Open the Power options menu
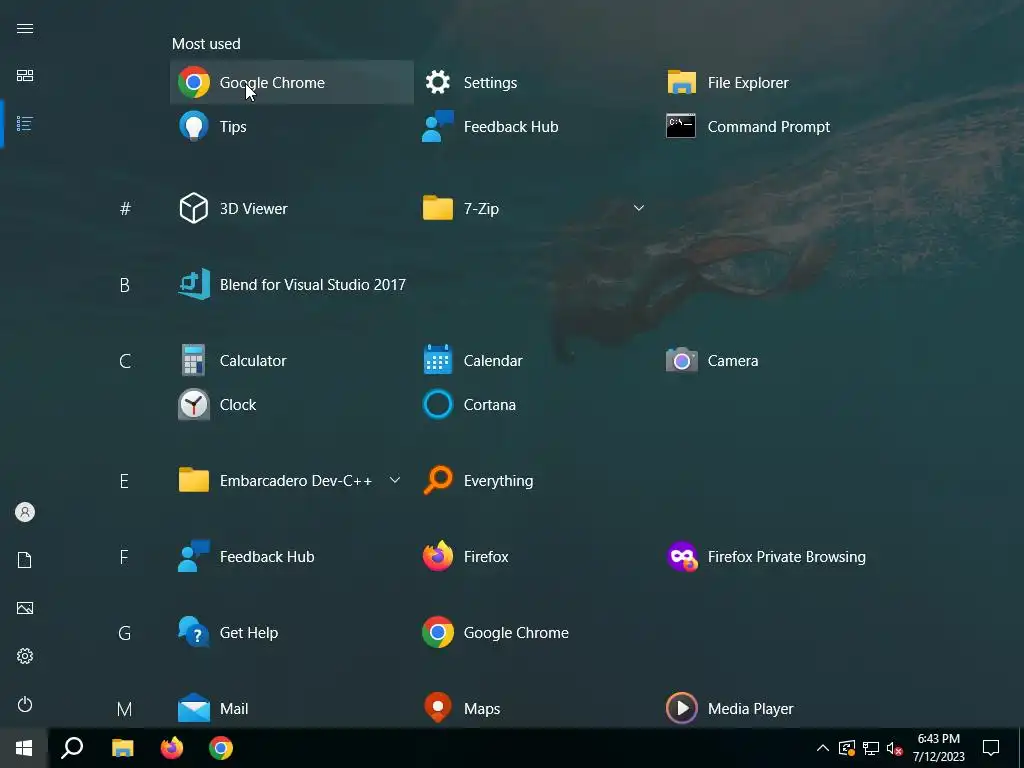The image size is (1024, 768). click(x=25, y=704)
